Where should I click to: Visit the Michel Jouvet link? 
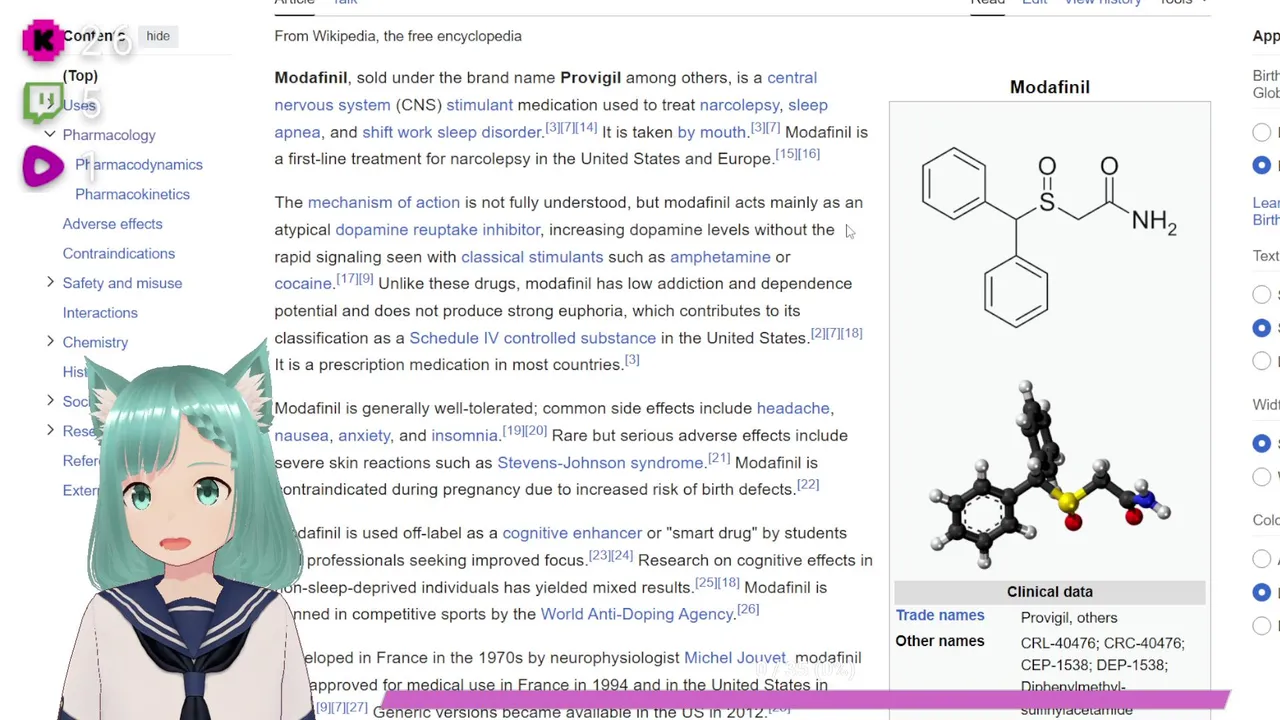point(735,658)
